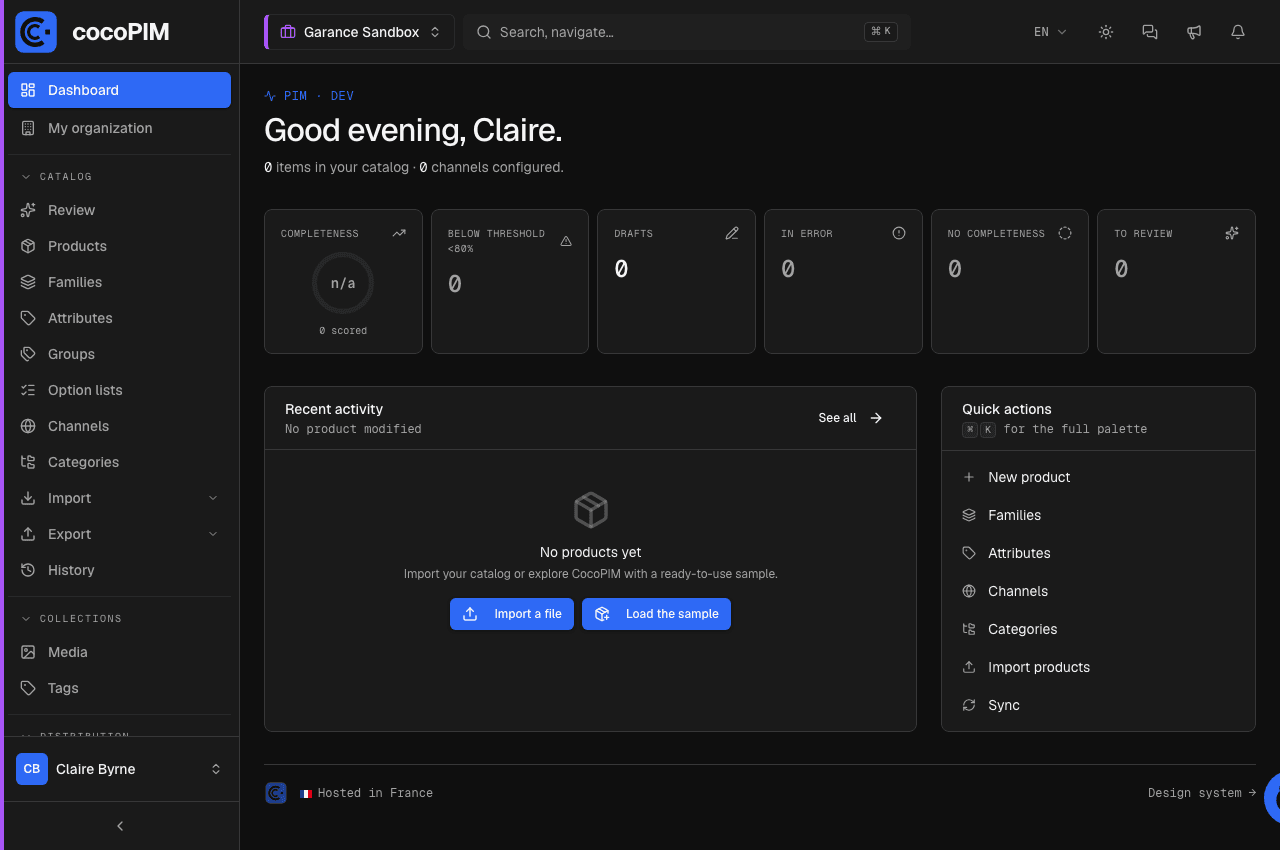This screenshot has width=1280, height=850.
Task: Go to Dashboard in sidebar
Action: pyautogui.click(x=119, y=90)
